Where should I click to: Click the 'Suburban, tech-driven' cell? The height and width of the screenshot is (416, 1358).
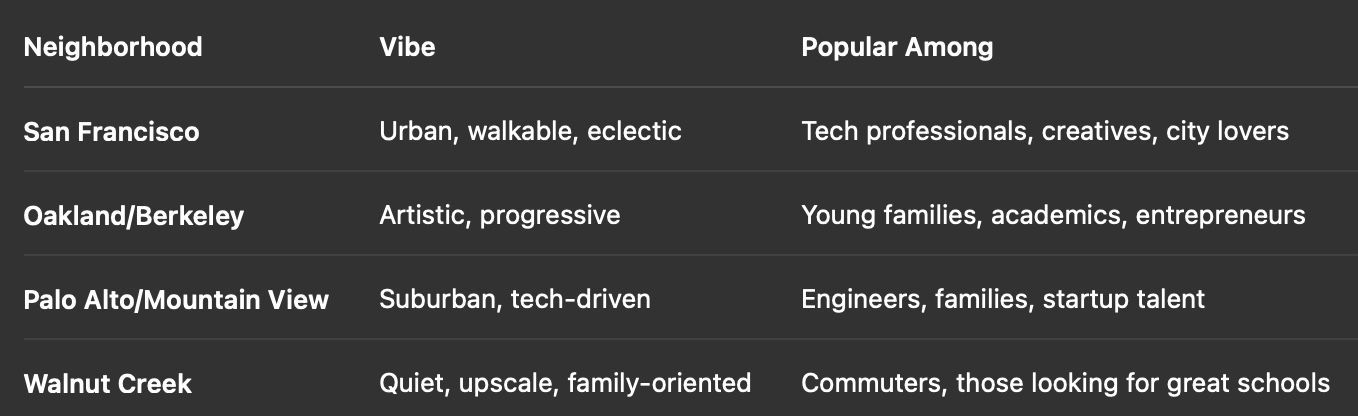click(515, 299)
